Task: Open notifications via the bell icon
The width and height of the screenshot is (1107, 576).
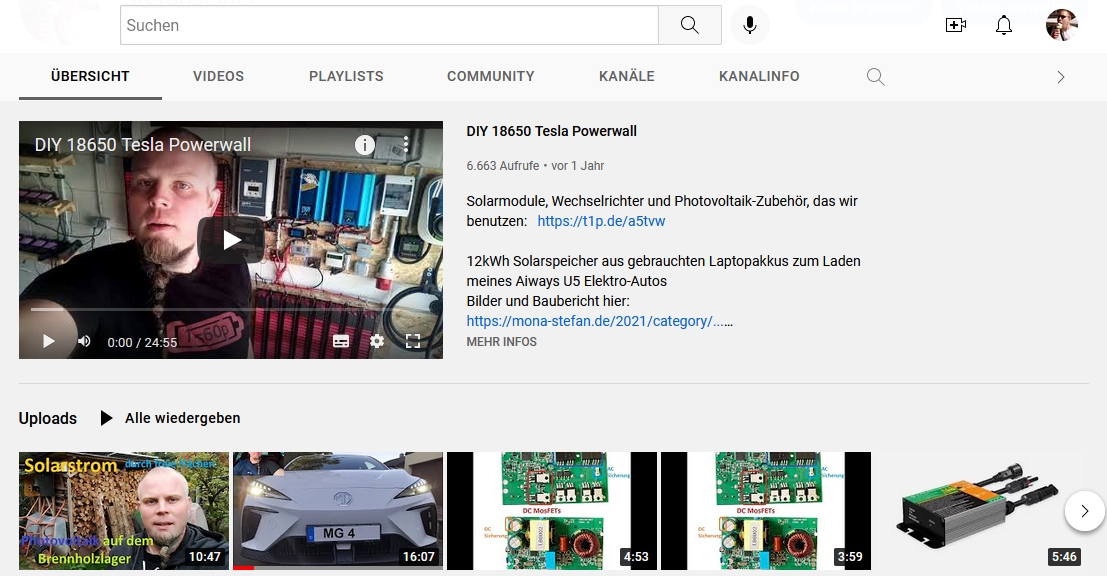Action: click(x=1003, y=25)
